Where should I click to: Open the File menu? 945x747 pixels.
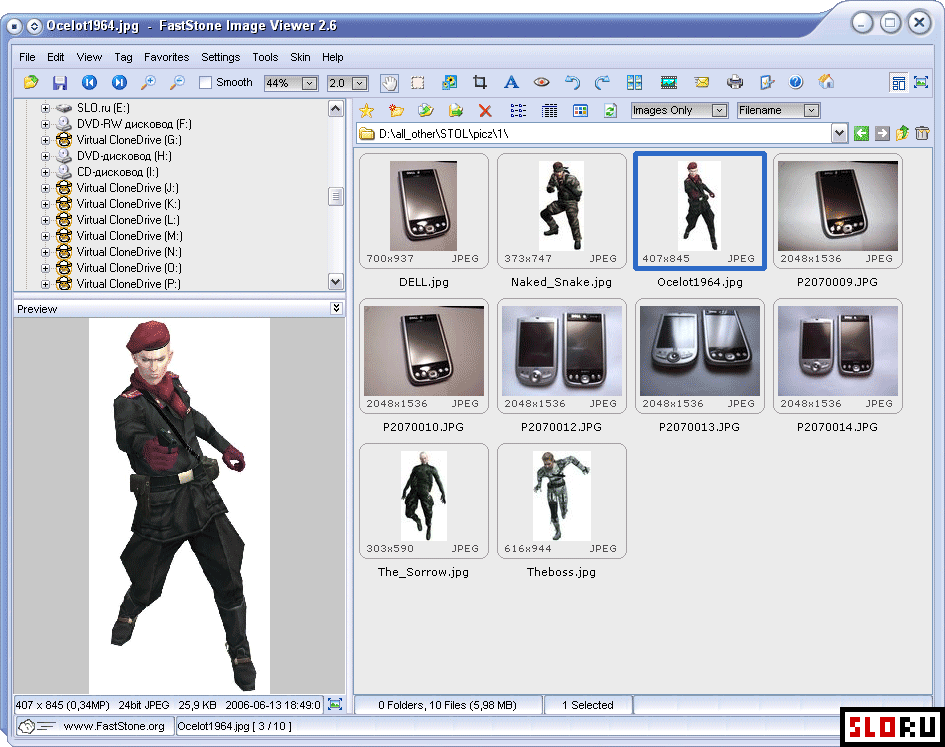27,57
